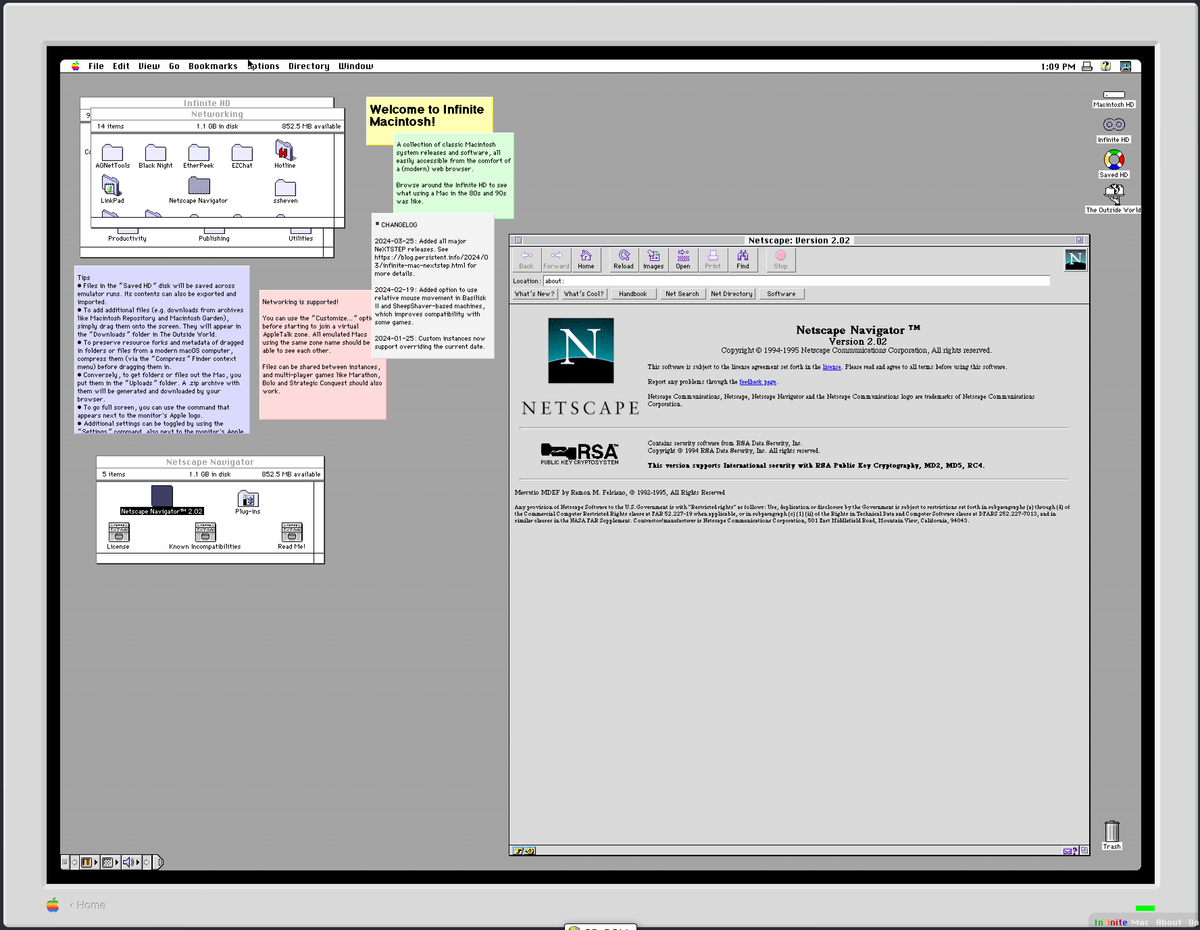
Task: Click the printer icon in the menu bar
Action: tap(1087, 66)
